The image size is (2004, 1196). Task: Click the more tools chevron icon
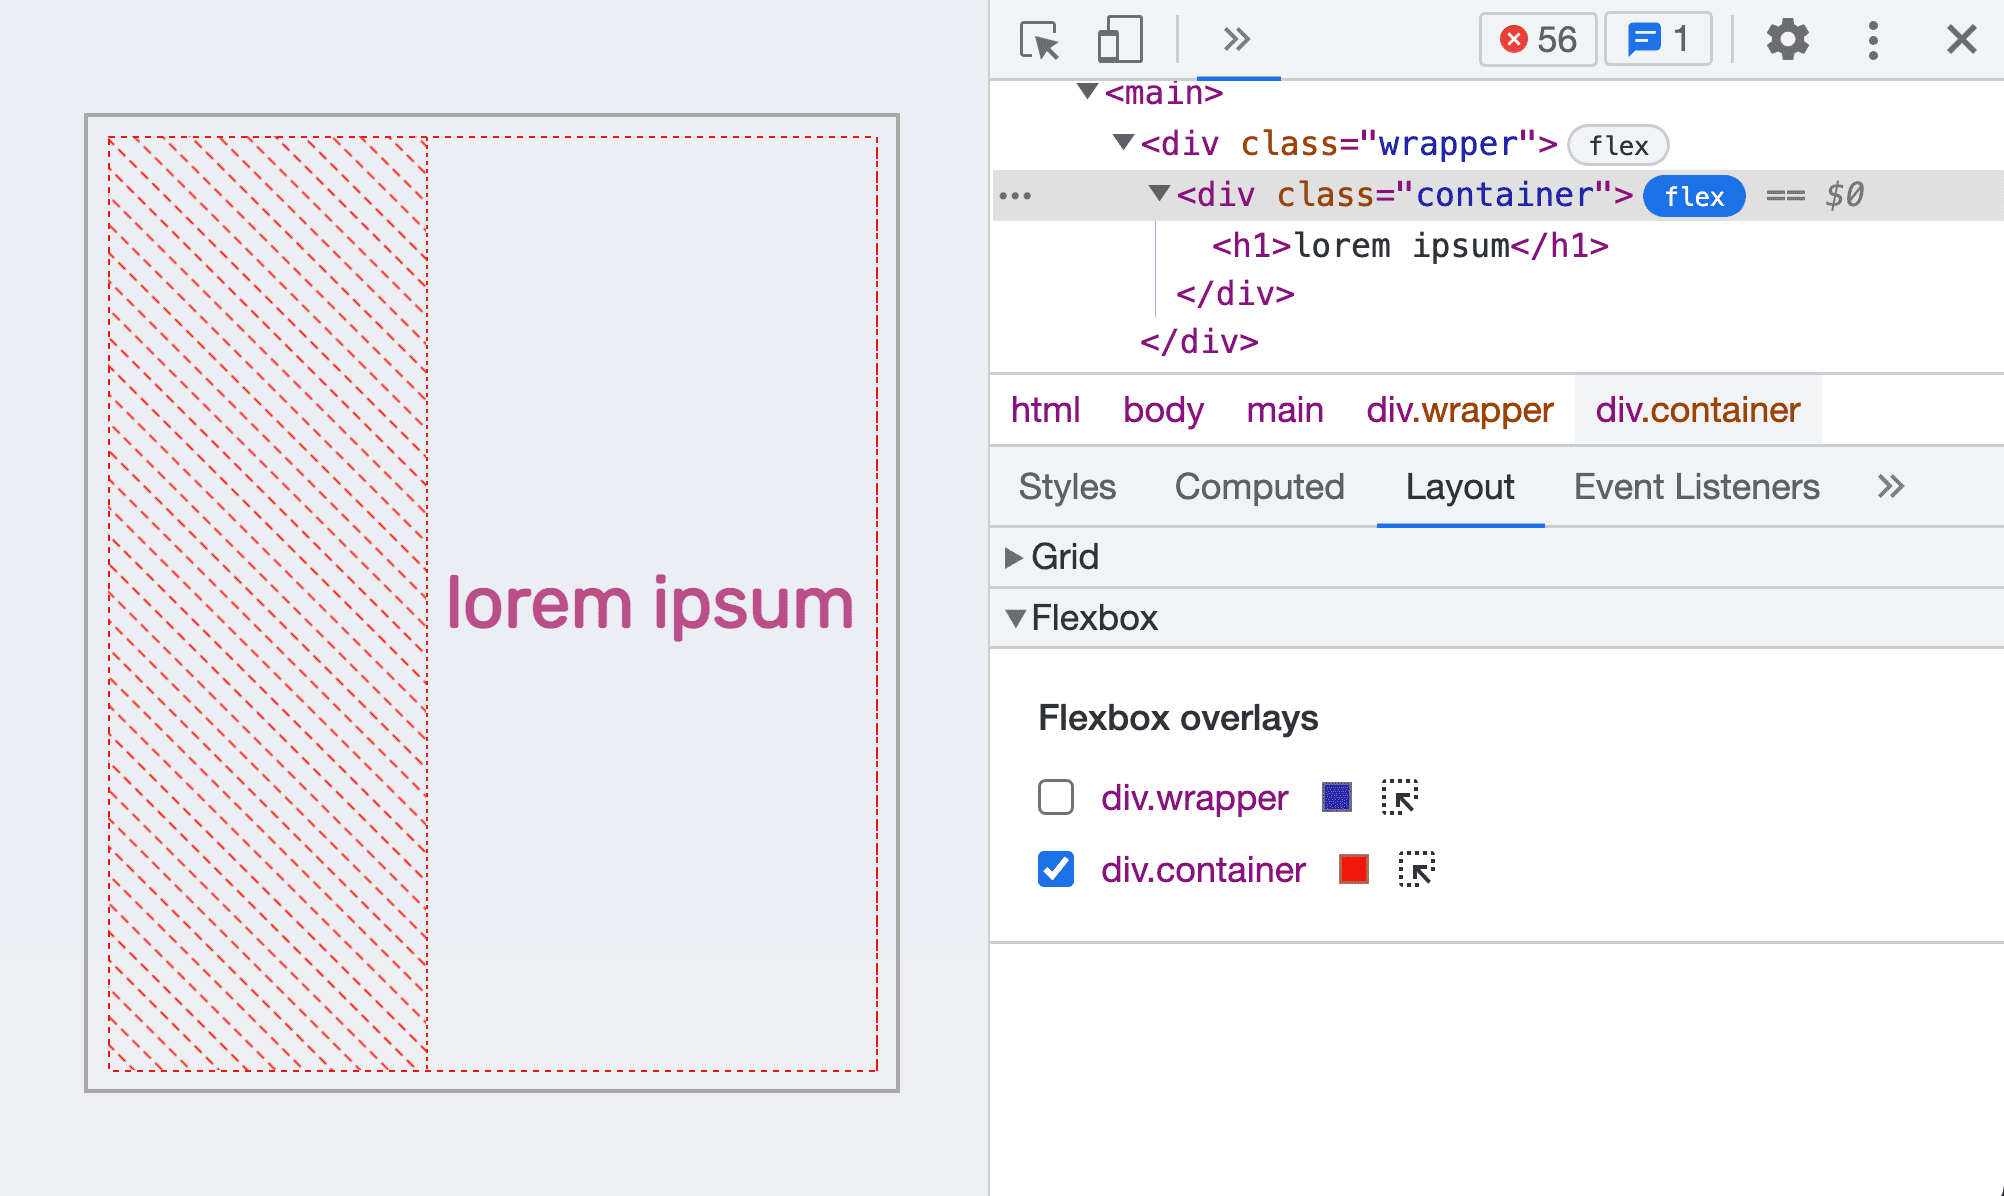[x=1237, y=36]
